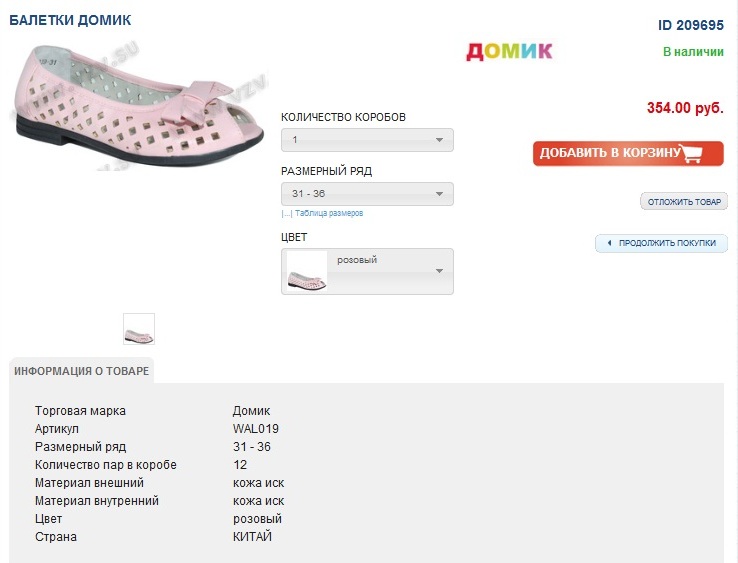Select the small shoe thumbnail below the photo

click(139, 329)
